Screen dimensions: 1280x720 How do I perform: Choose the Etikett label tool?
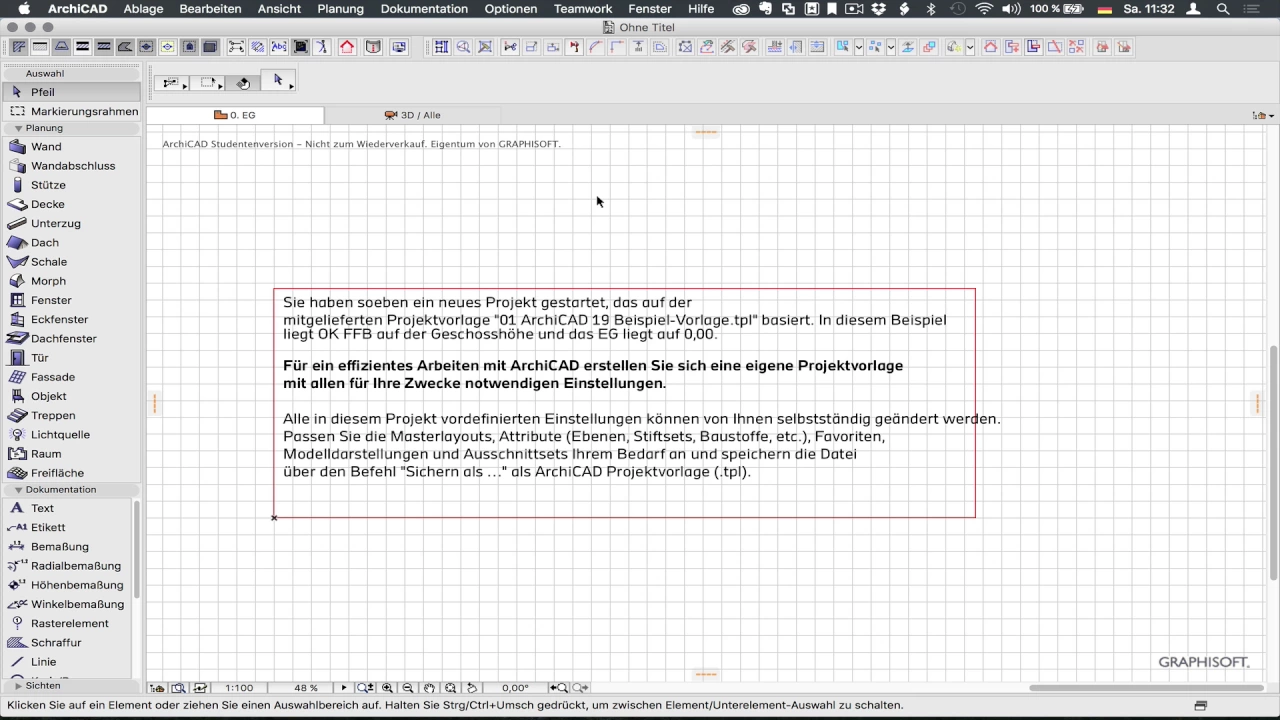tap(66, 527)
